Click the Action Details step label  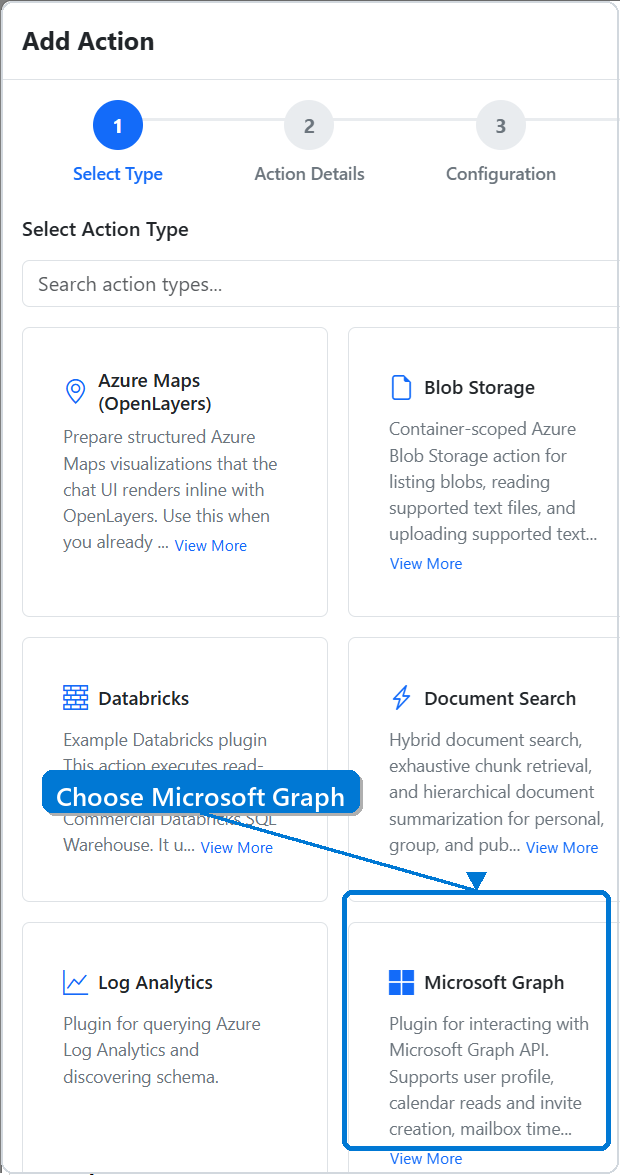[310, 174]
